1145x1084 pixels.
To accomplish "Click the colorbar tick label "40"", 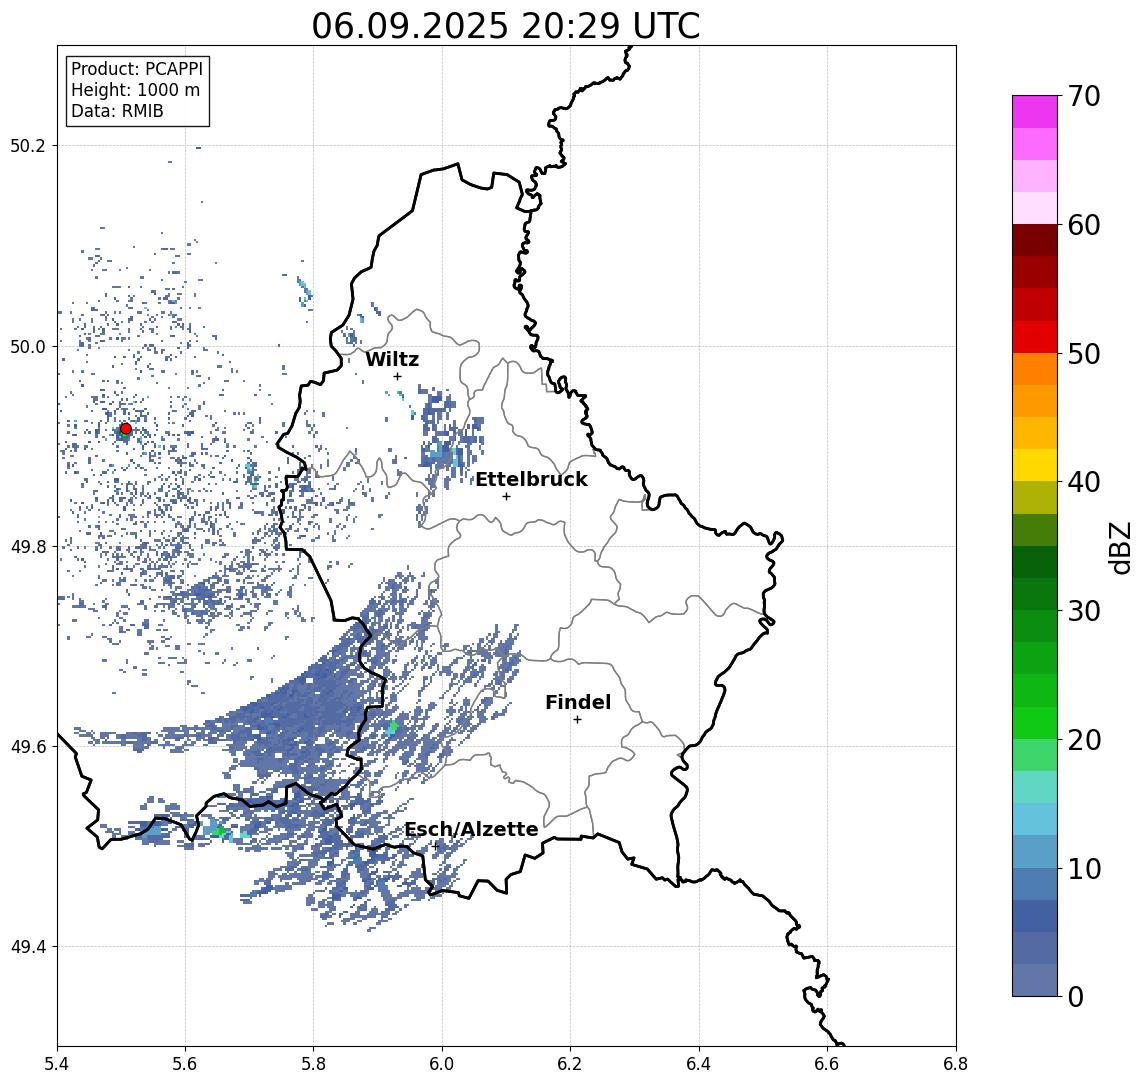I will (x=1084, y=482).
